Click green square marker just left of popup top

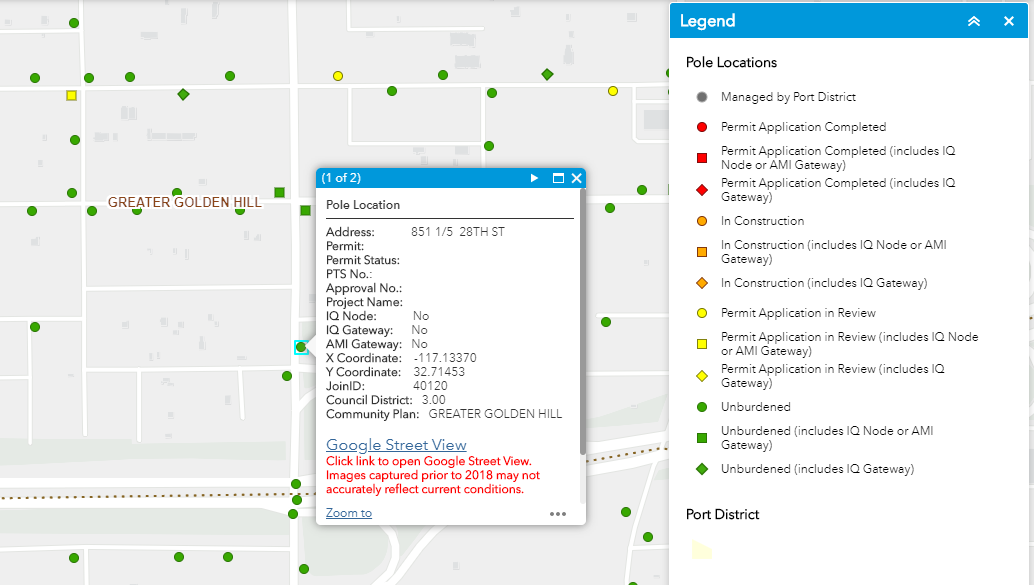click(305, 210)
